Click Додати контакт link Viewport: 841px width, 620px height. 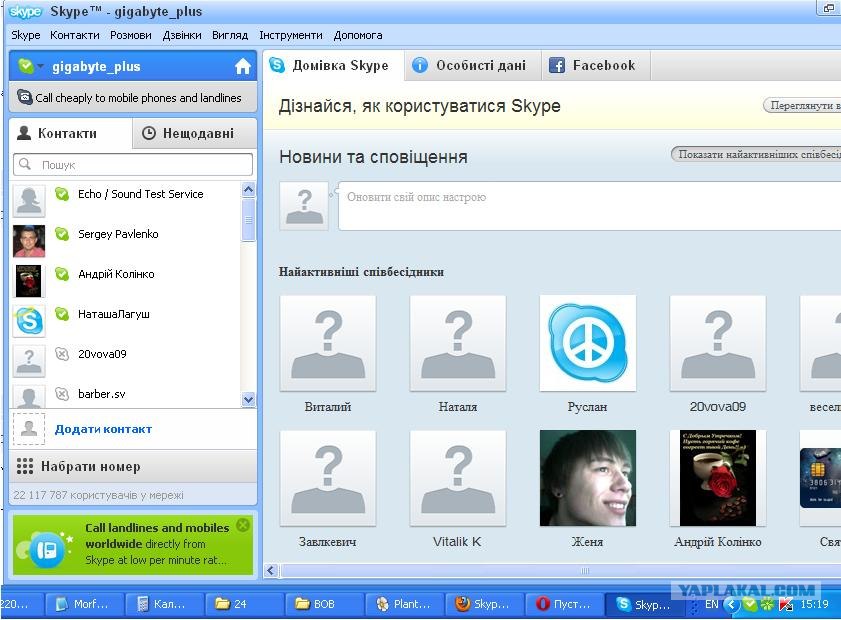tap(104, 429)
